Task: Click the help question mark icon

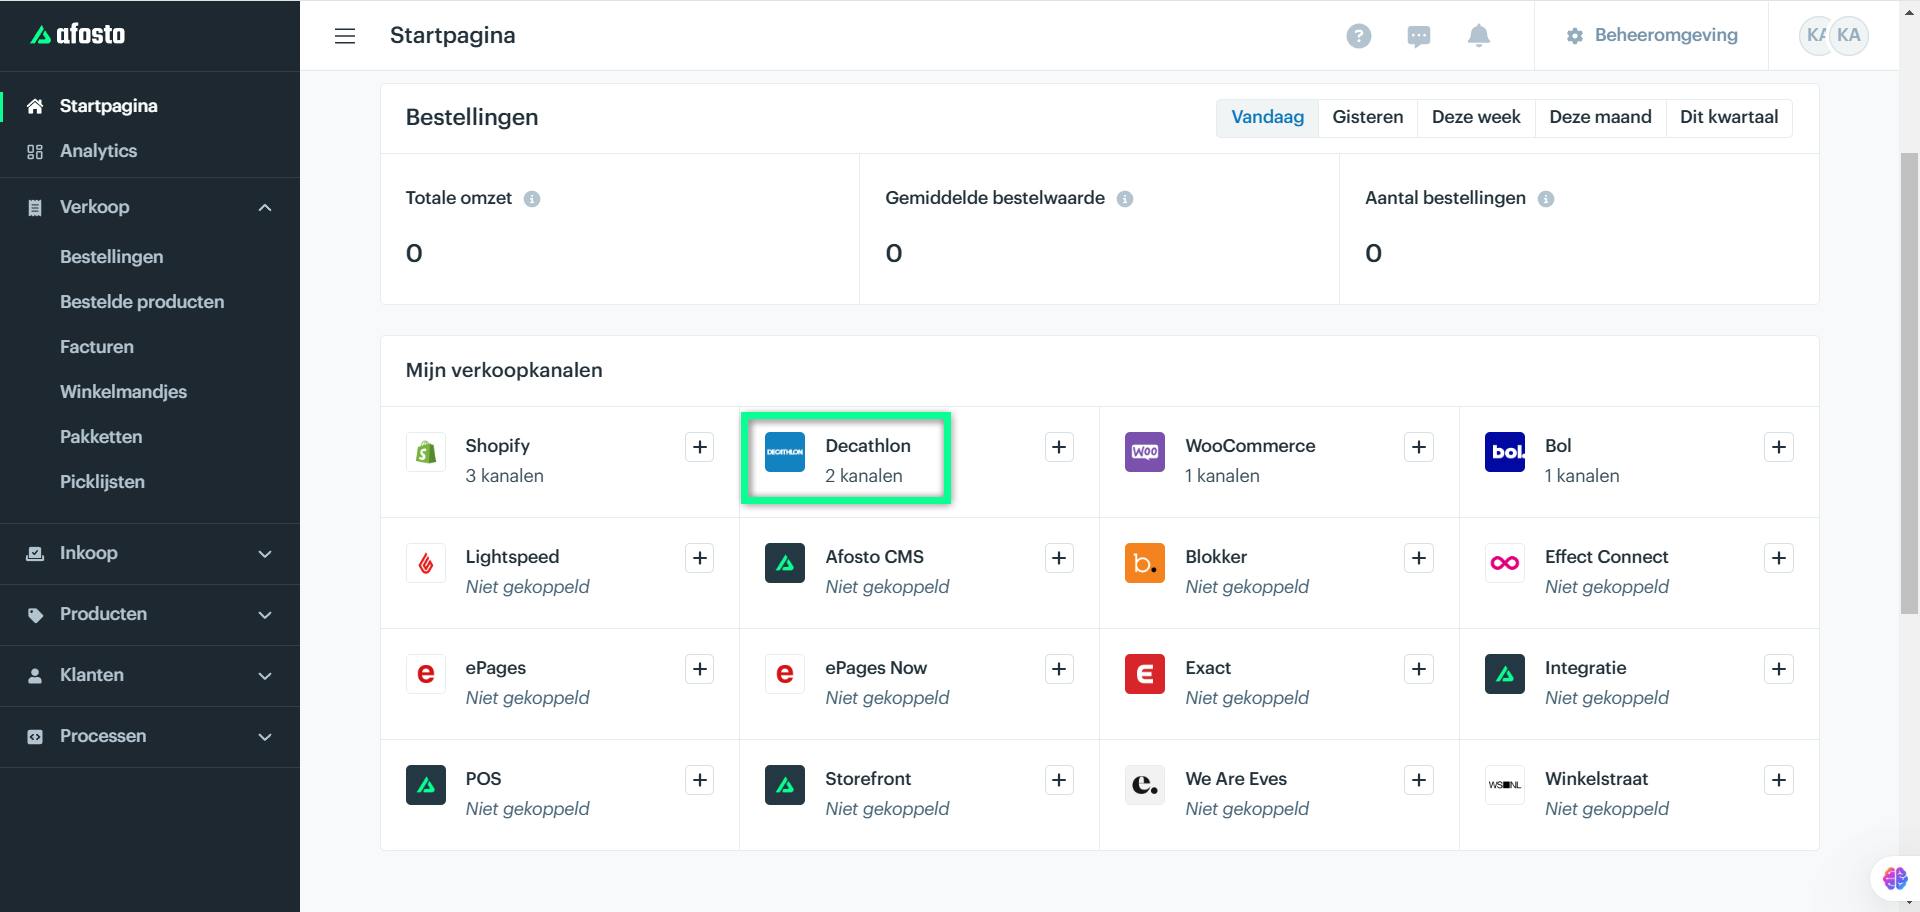Action: coord(1358,36)
